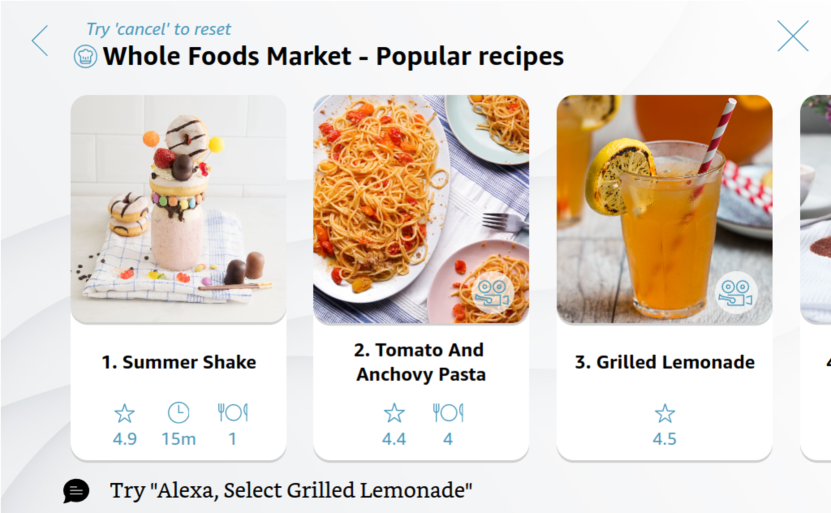Click the star rating icon for Grilled Lemonade
The width and height of the screenshot is (831, 513).
point(665,413)
